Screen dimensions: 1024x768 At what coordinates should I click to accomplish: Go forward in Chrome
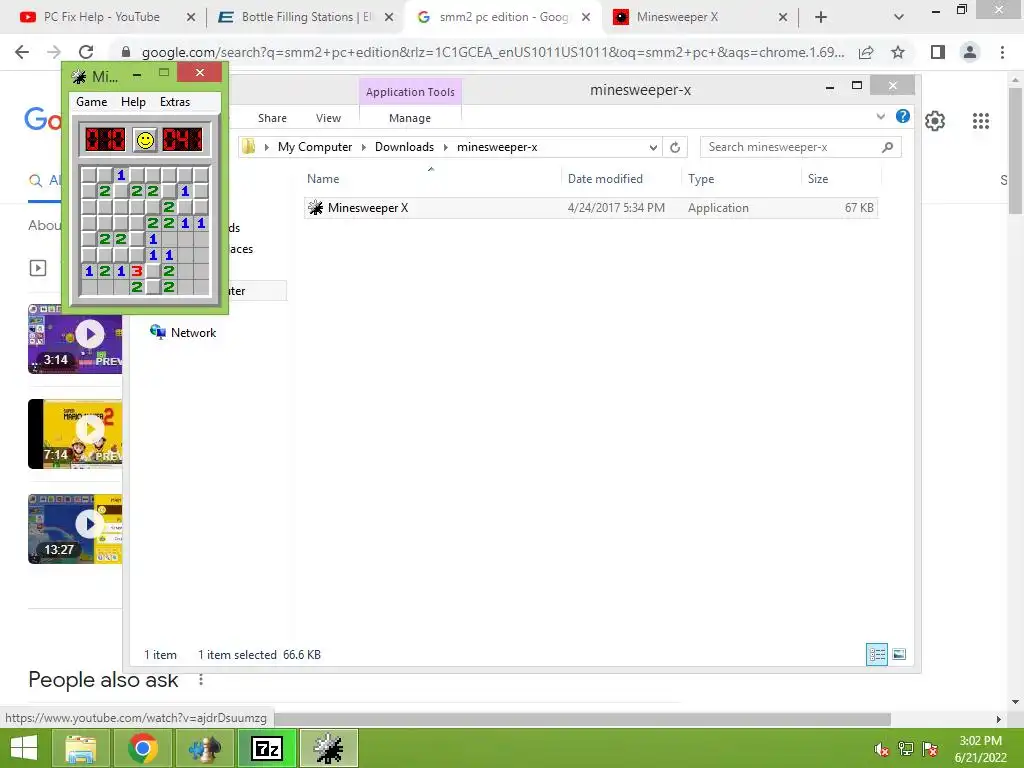[54, 52]
